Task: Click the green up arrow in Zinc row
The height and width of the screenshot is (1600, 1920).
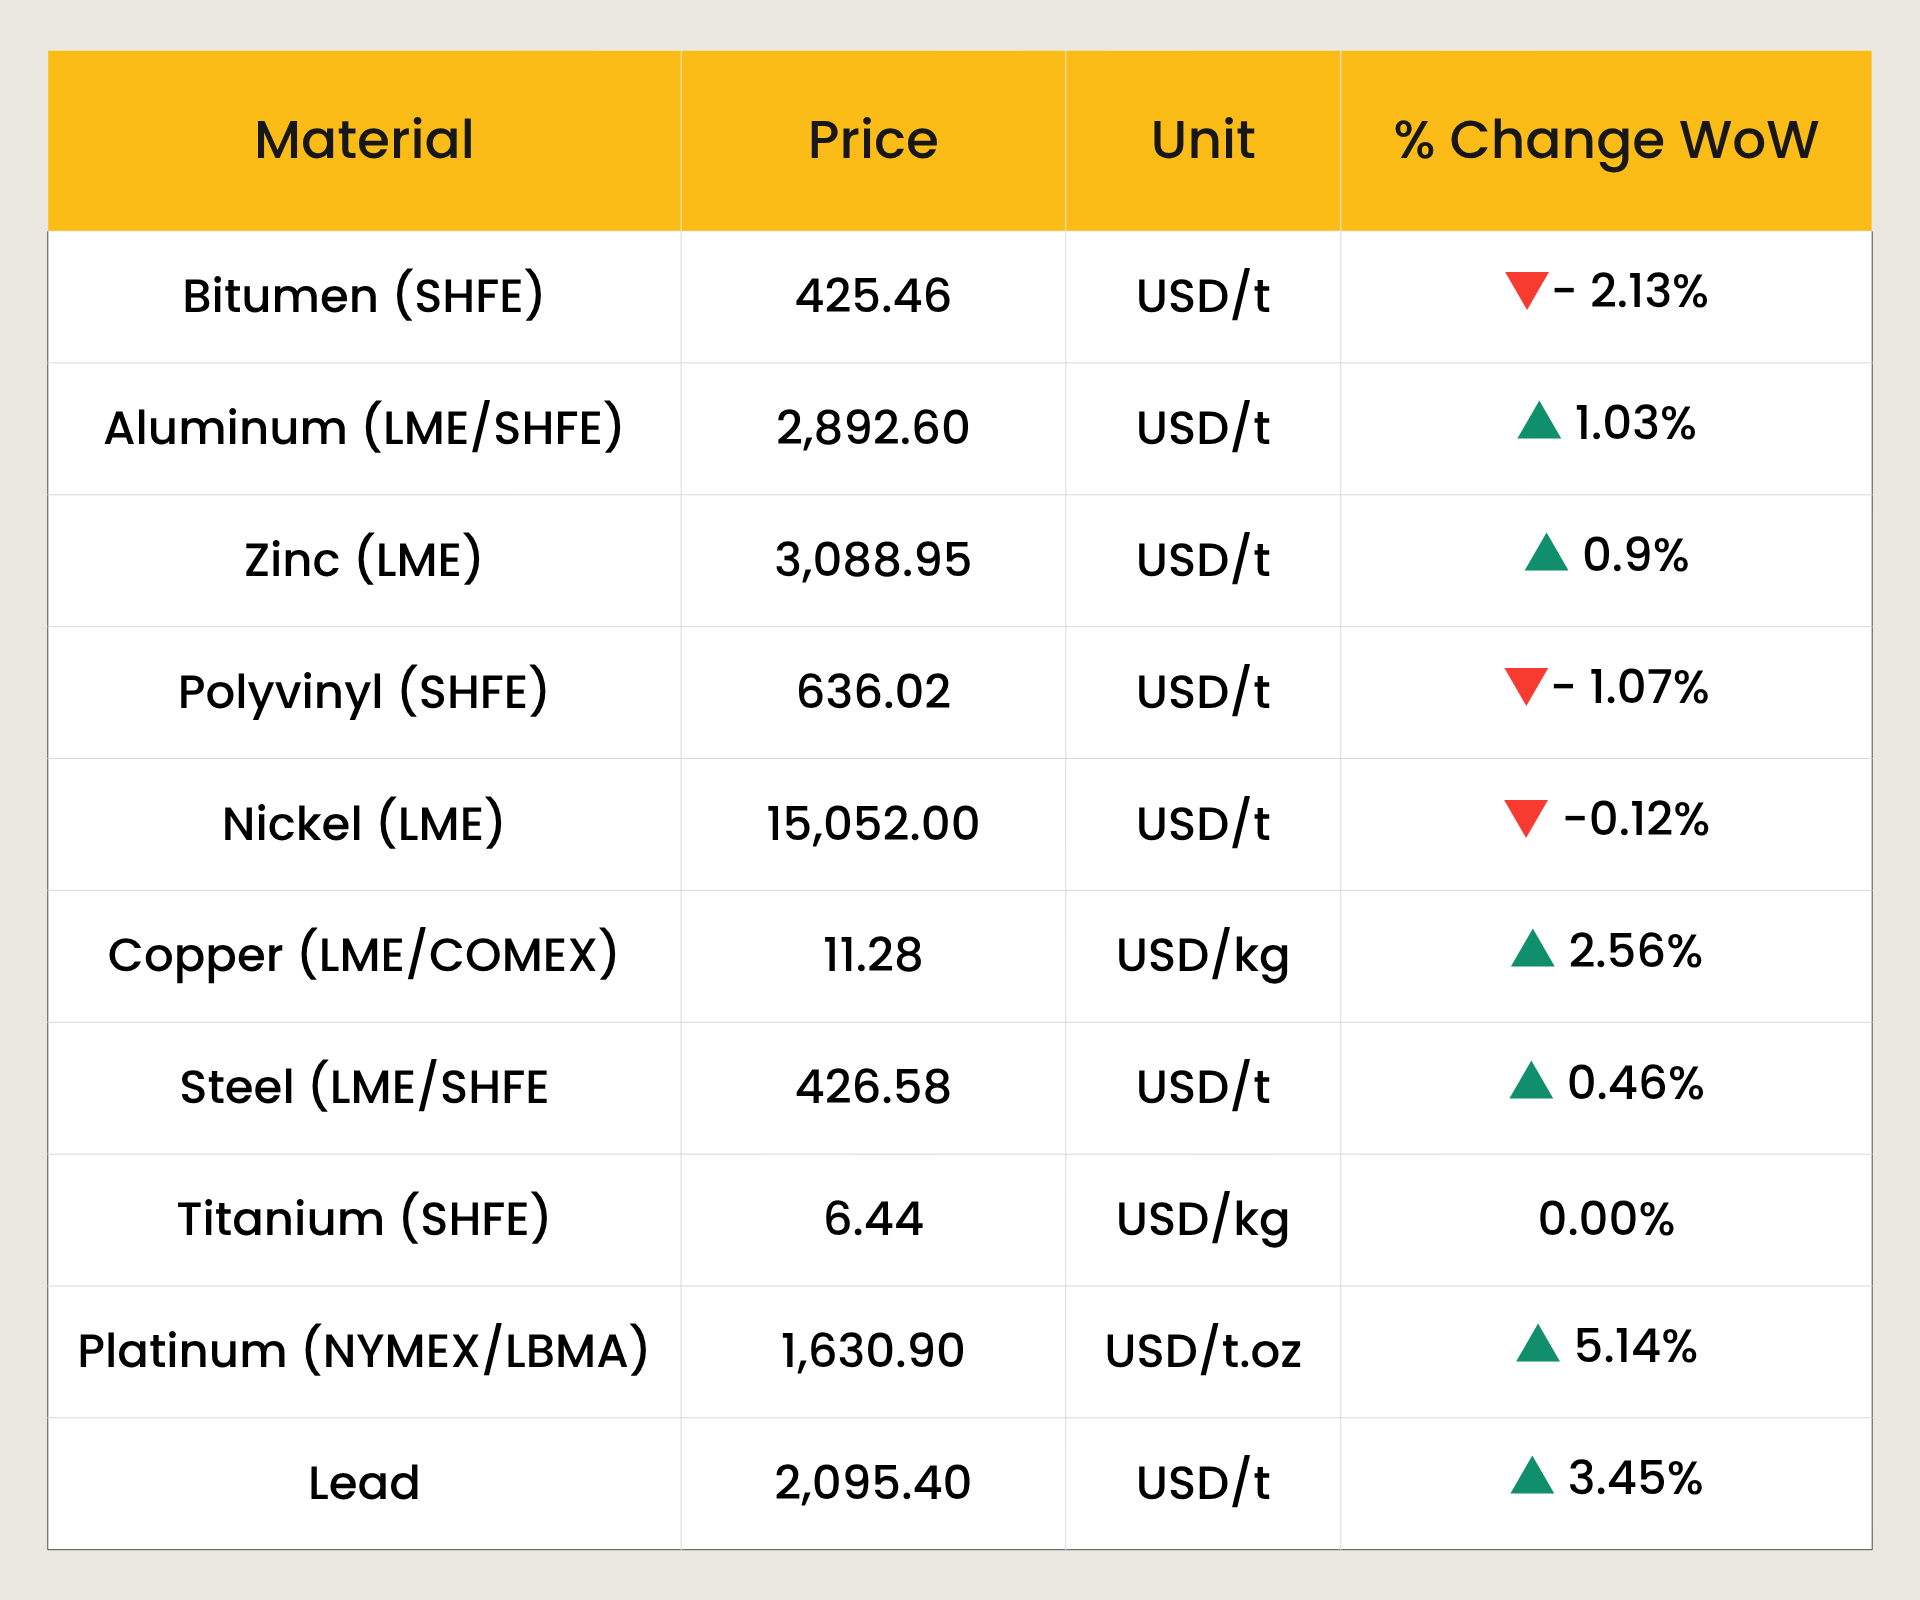Action: point(1546,553)
